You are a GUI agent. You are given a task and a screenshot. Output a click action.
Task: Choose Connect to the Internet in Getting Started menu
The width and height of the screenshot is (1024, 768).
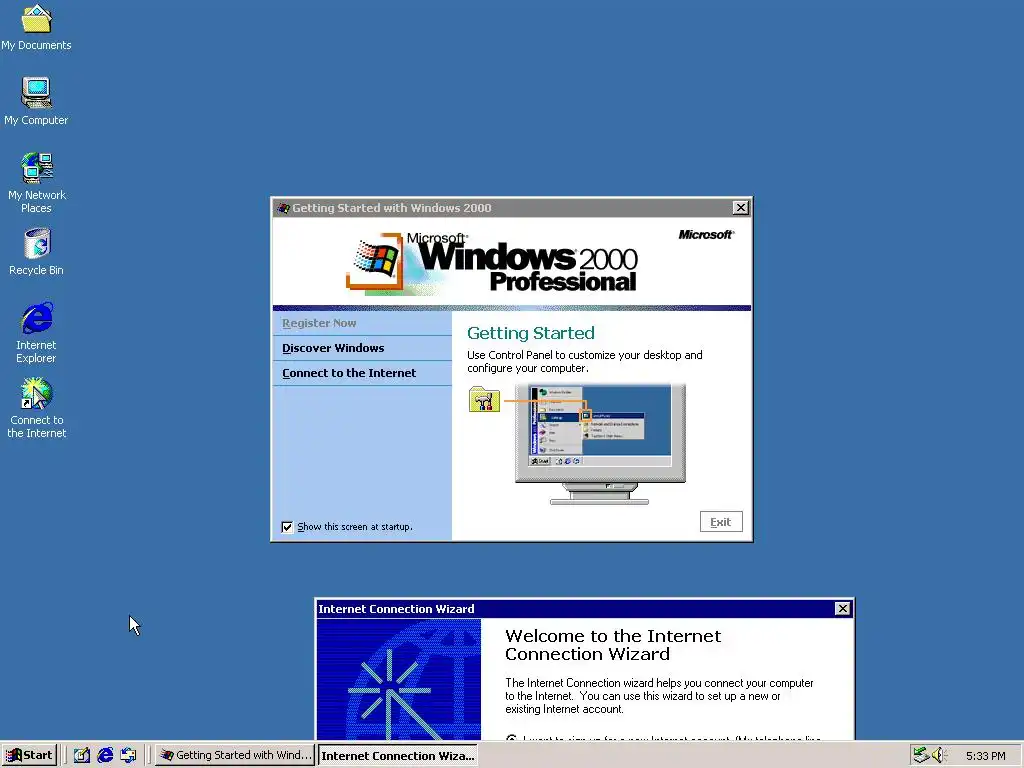point(349,373)
